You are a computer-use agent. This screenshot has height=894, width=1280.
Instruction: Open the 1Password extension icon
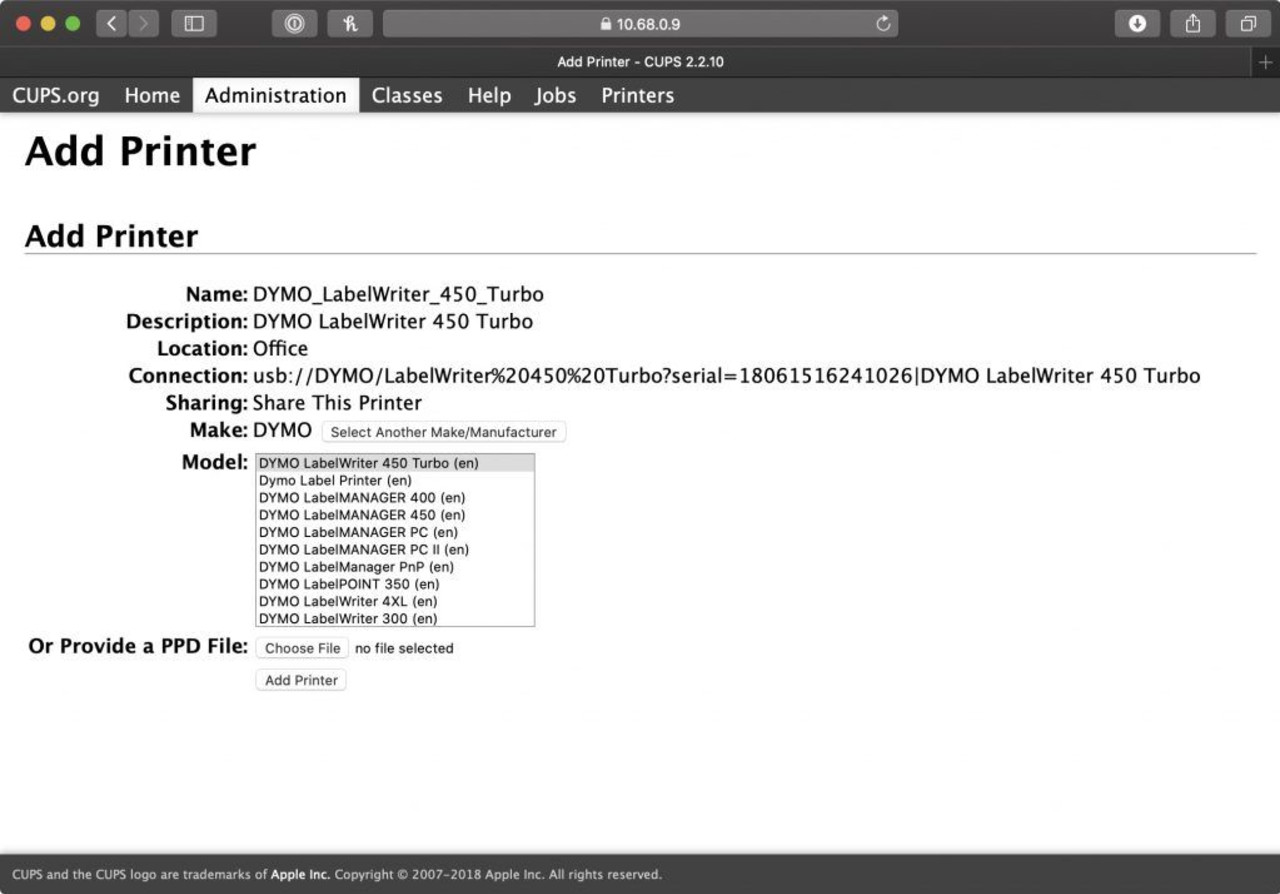click(x=294, y=24)
